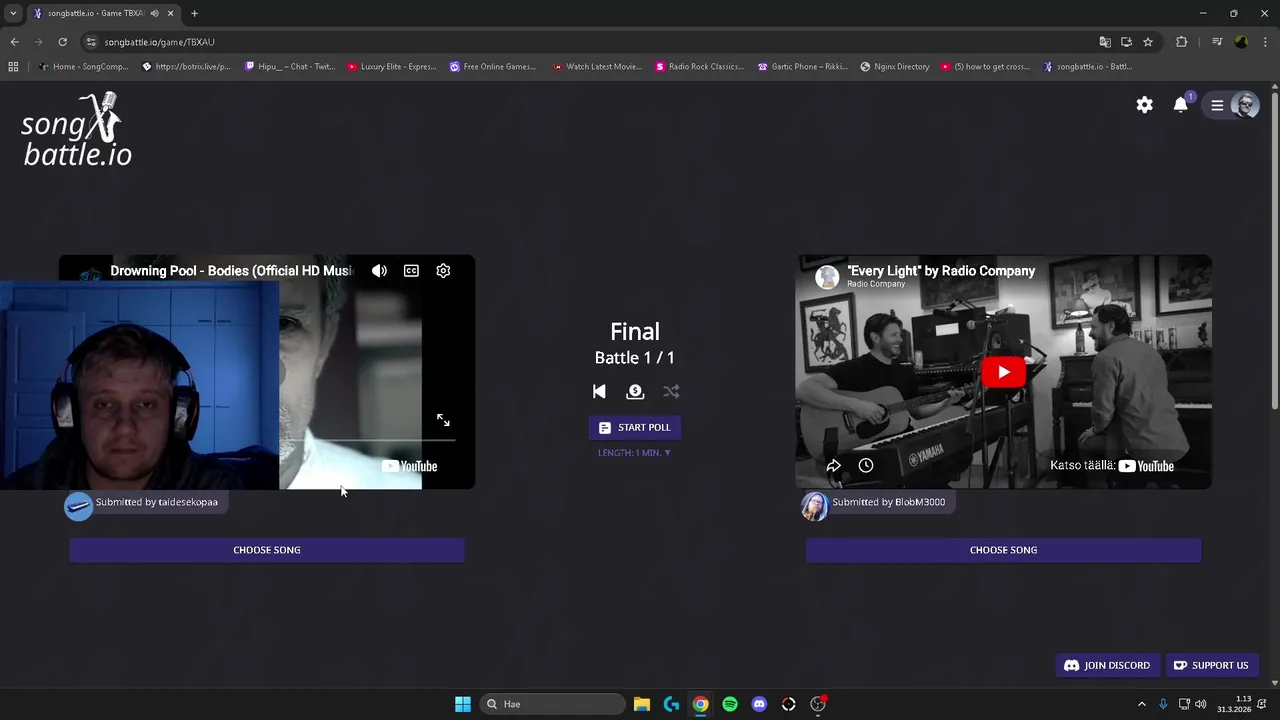
Task: Mute the tab via its speaker icon
Action: pos(154,13)
